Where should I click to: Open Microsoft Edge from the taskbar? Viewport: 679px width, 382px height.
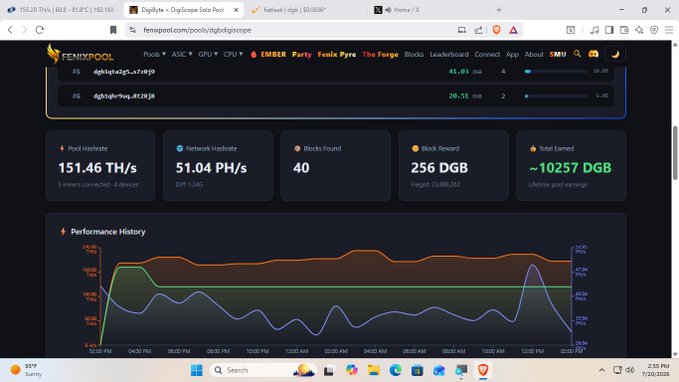coord(395,370)
